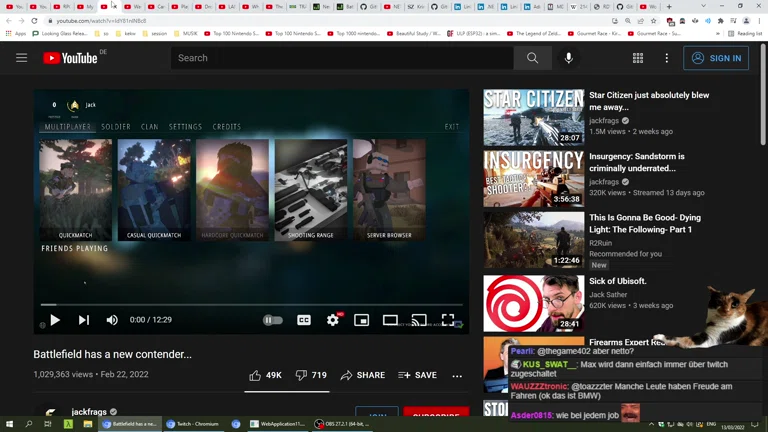Open the tab search dropdown arrow
Screen dimensions: 768x432
703,6
